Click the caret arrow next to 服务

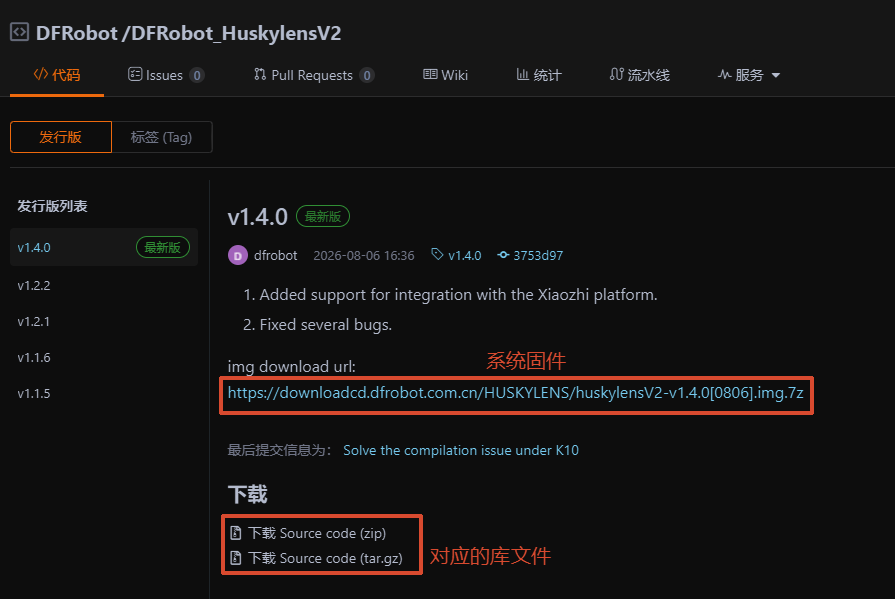pos(775,75)
